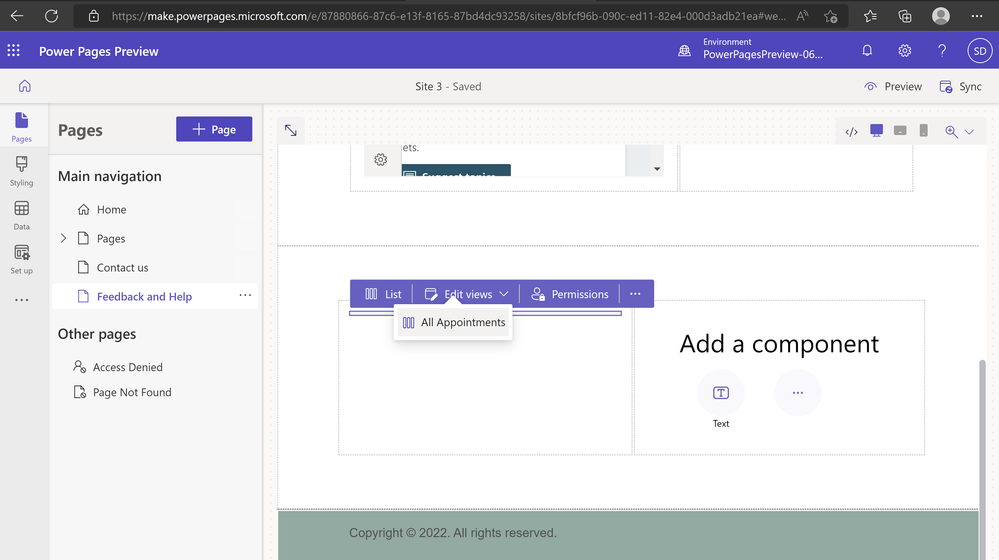Viewport: 999px width, 560px height.
Task: Open browser profile avatar
Action: pos(941,16)
